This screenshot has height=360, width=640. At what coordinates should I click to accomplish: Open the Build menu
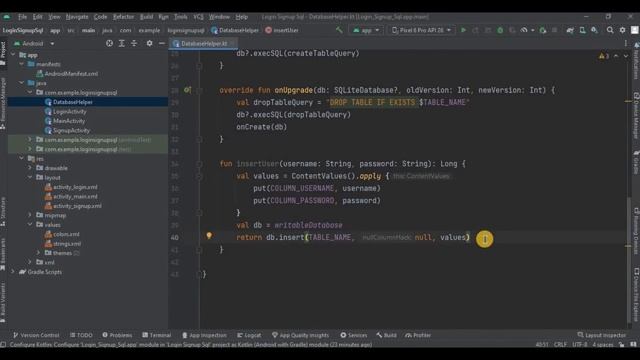point(146,17)
